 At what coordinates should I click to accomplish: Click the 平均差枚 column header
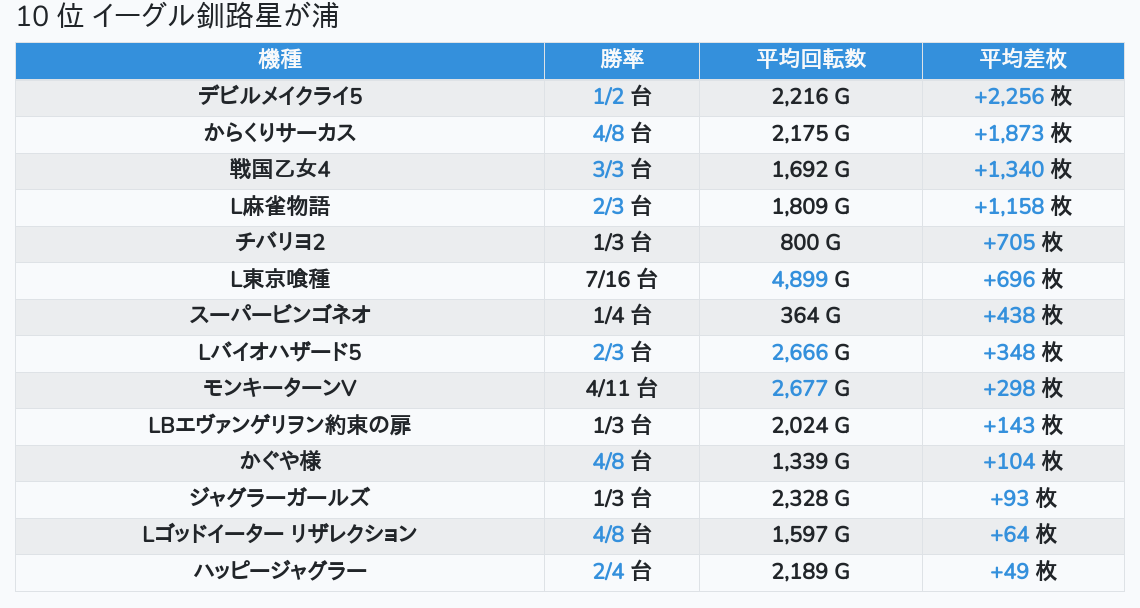tap(1023, 60)
